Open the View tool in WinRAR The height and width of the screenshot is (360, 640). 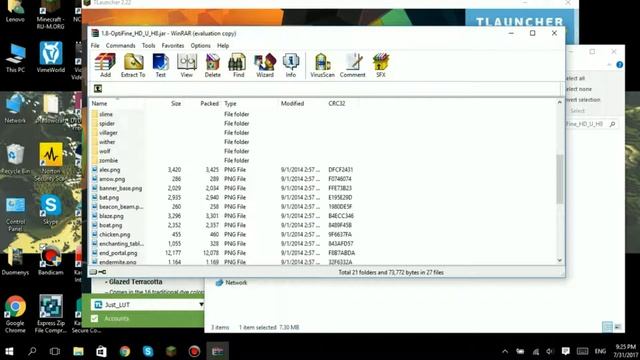187,65
